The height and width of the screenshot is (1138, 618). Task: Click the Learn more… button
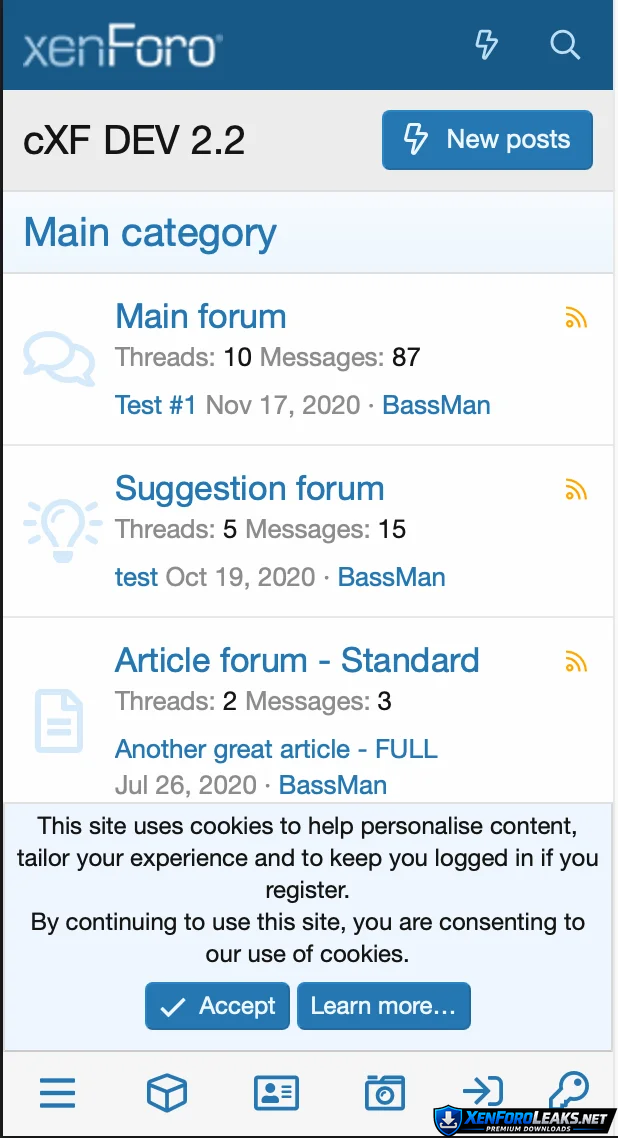(x=383, y=1006)
